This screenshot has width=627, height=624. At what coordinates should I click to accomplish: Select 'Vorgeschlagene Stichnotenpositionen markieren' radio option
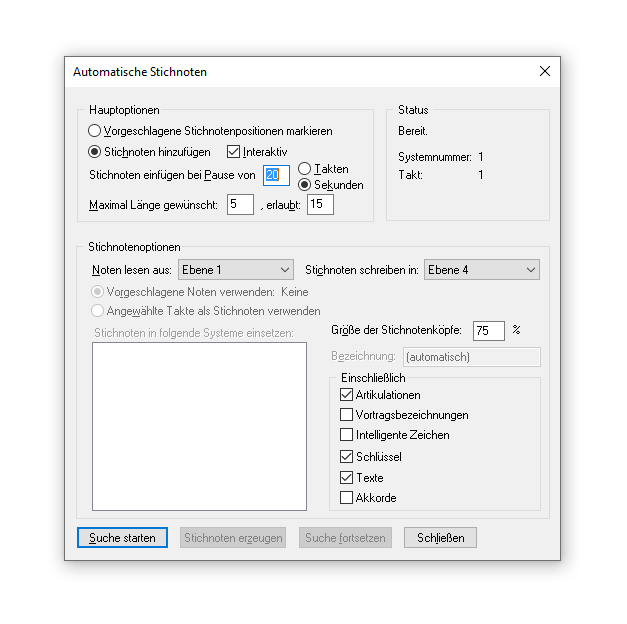click(x=210, y=131)
